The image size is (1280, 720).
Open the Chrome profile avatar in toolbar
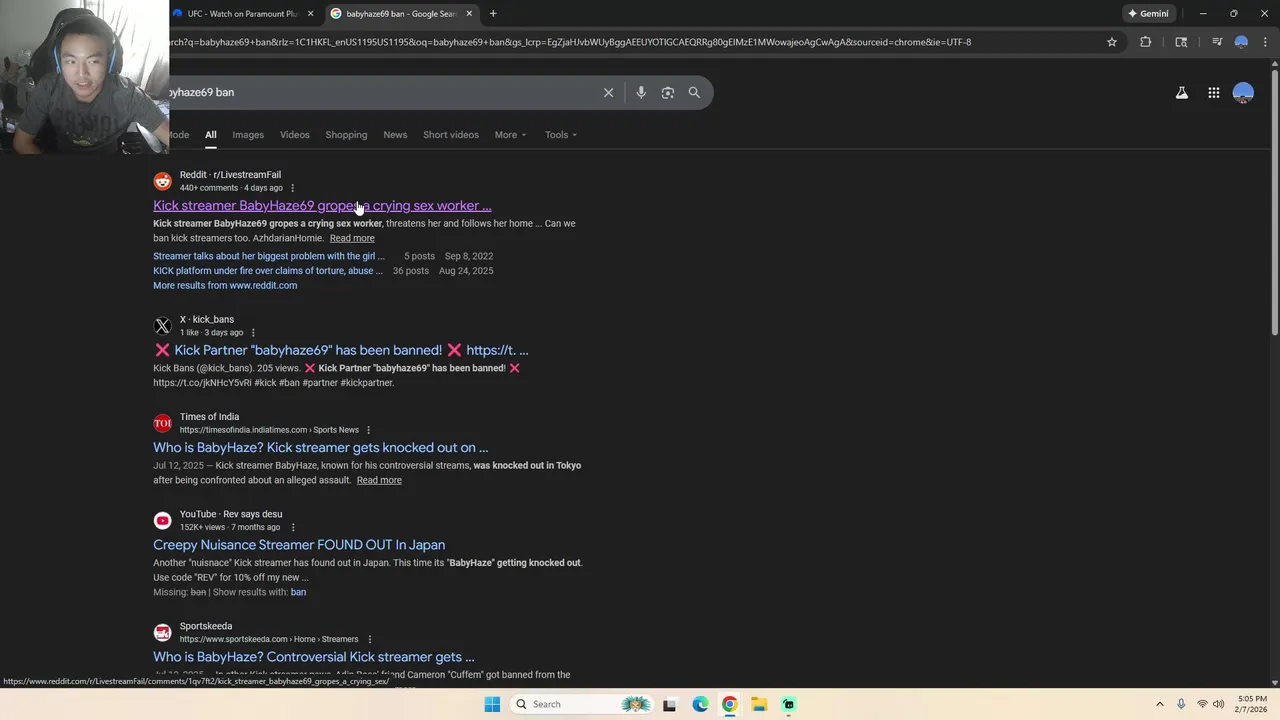coord(1241,42)
